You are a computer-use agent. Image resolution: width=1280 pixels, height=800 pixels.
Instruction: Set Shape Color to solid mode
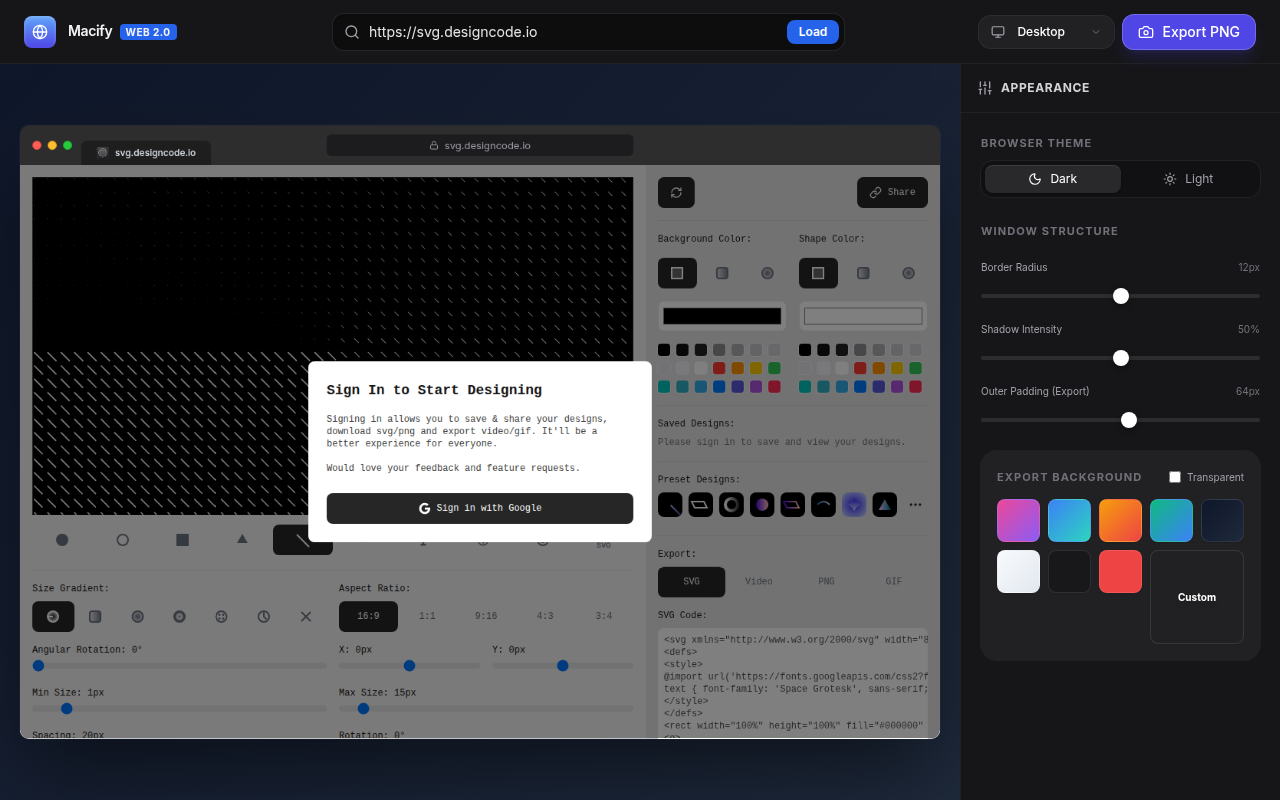click(x=818, y=273)
